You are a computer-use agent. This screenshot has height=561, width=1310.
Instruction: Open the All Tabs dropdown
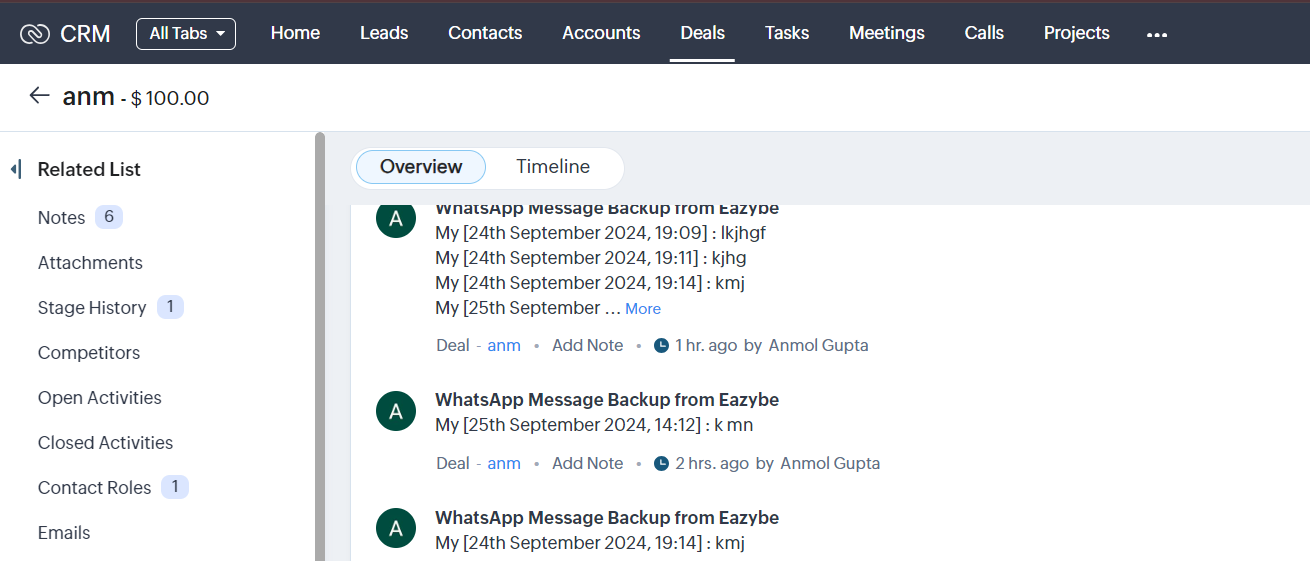[x=186, y=33]
